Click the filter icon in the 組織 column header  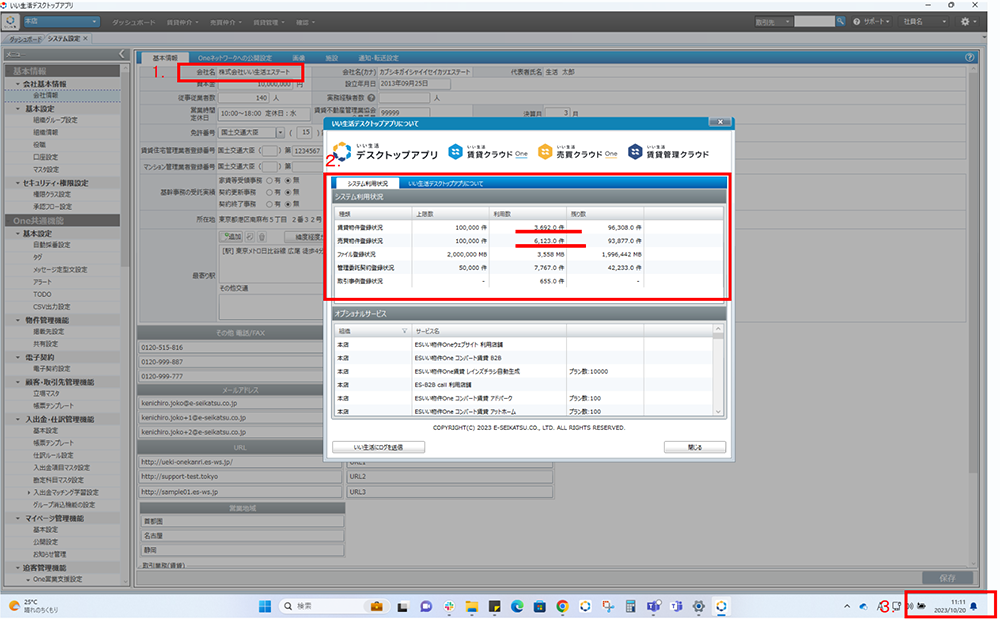point(404,331)
